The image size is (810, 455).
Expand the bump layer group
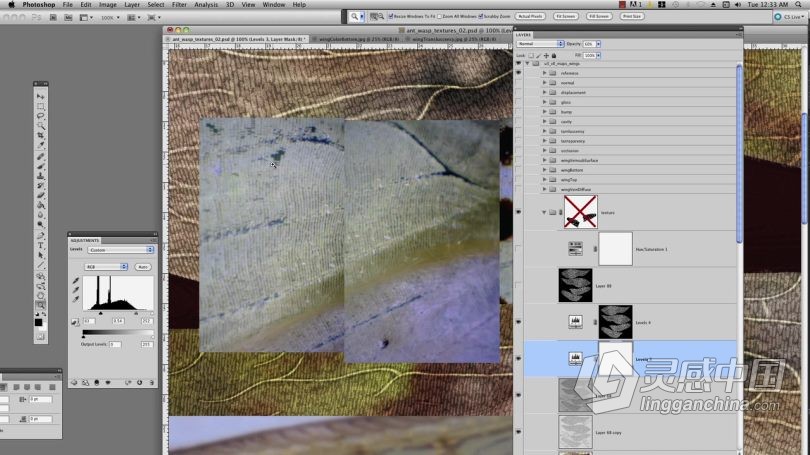click(544, 112)
